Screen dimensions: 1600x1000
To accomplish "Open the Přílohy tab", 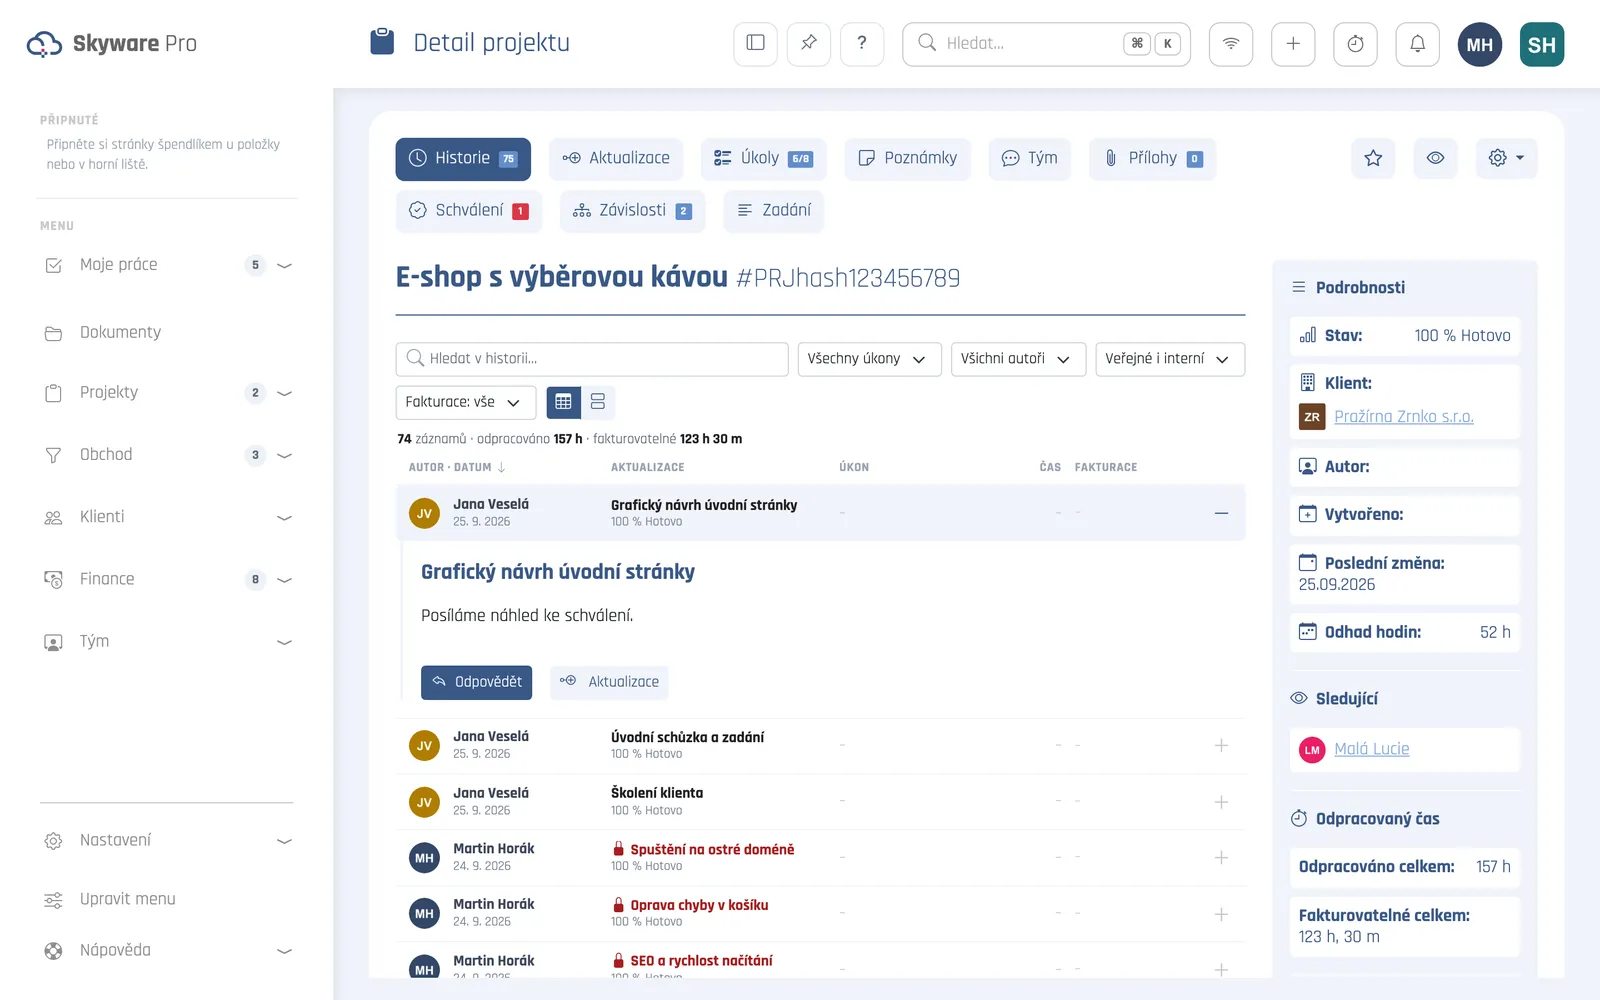I will click(1152, 159).
